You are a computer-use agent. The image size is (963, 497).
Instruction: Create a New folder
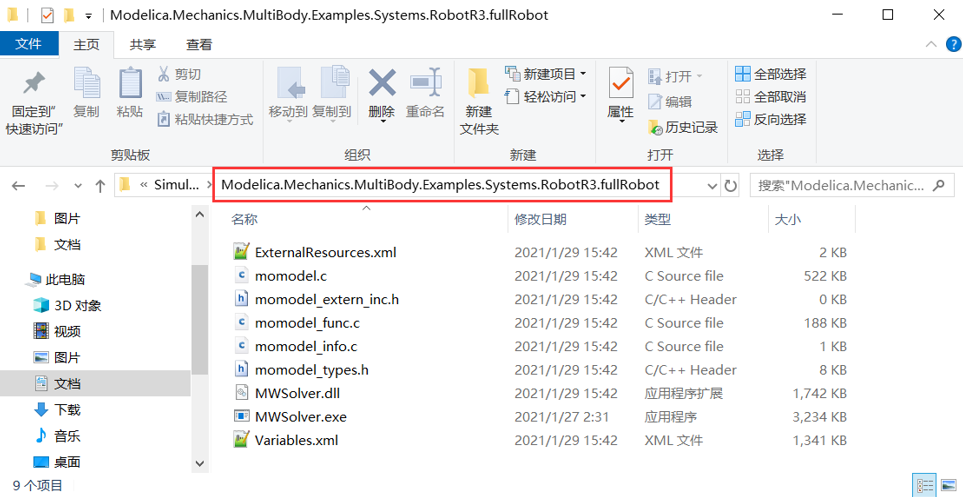479,101
